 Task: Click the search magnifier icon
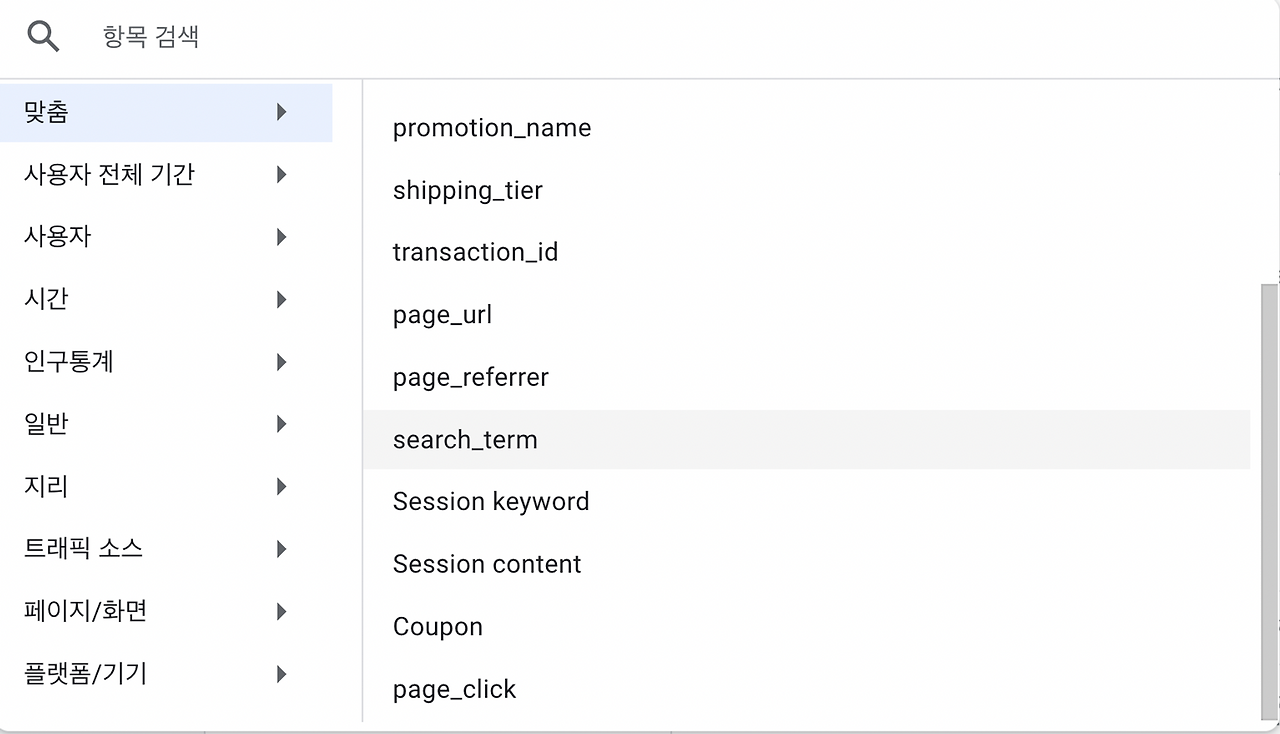[43, 37]
